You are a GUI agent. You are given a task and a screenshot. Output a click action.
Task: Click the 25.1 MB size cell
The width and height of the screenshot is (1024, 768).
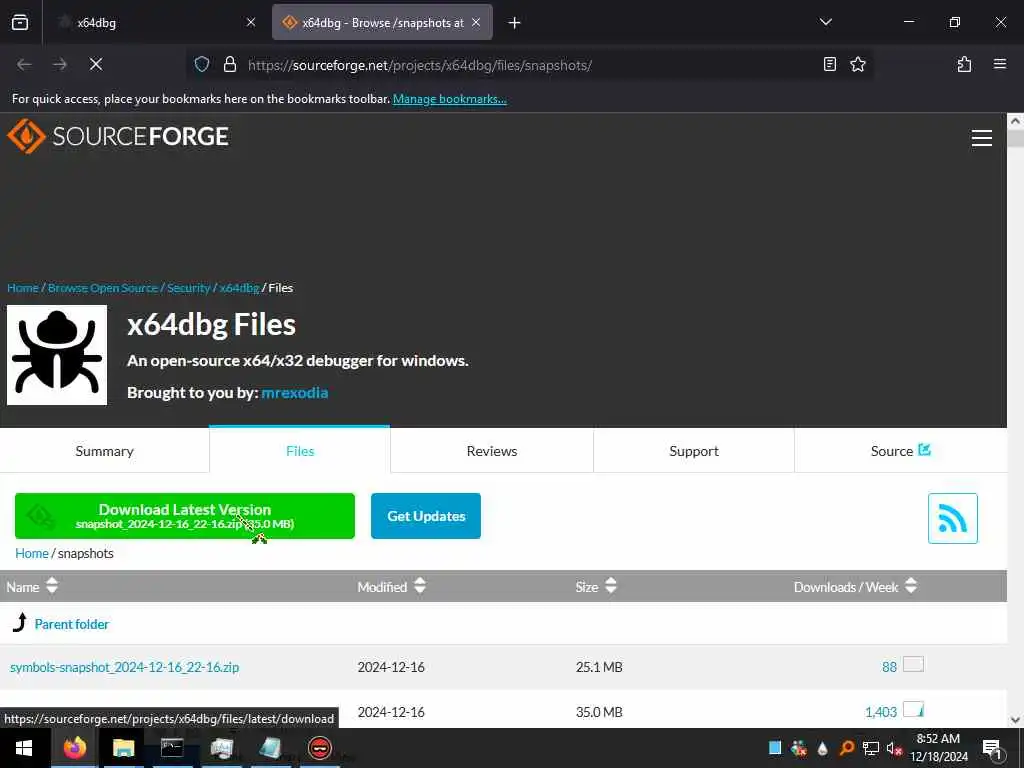(x=599, y=667)
